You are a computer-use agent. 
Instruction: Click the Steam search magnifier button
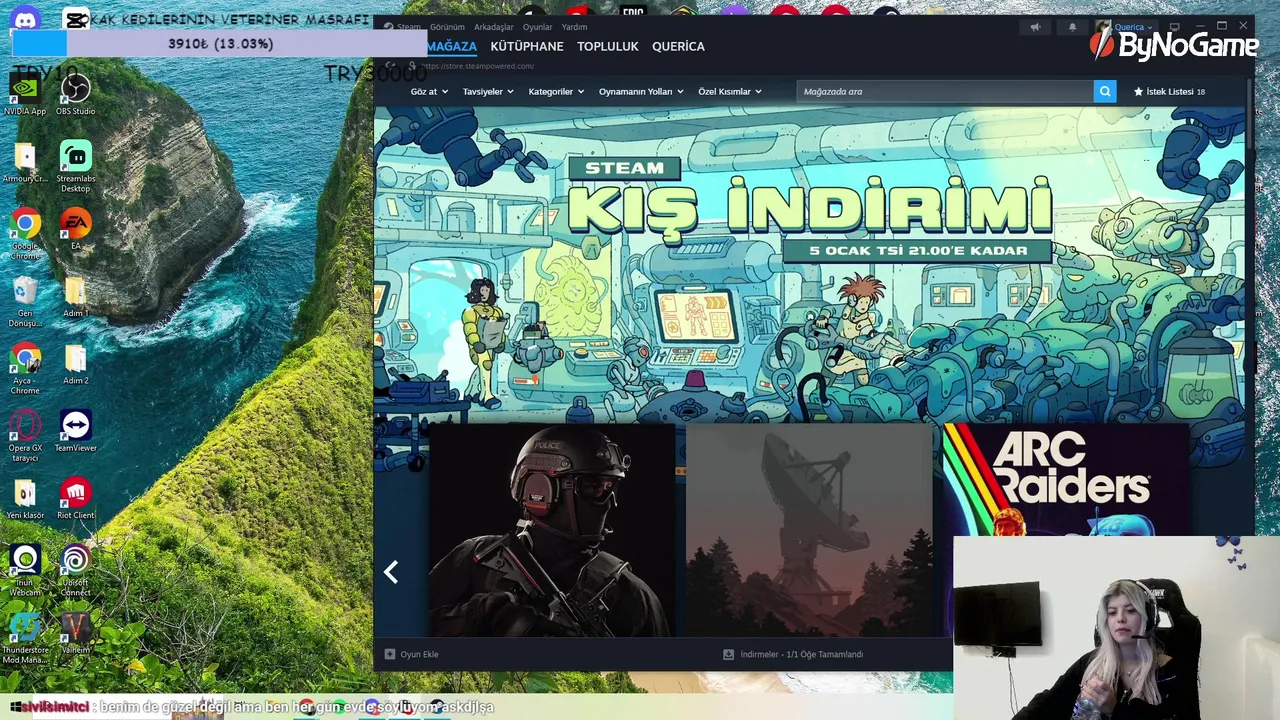pos(1105,91)
